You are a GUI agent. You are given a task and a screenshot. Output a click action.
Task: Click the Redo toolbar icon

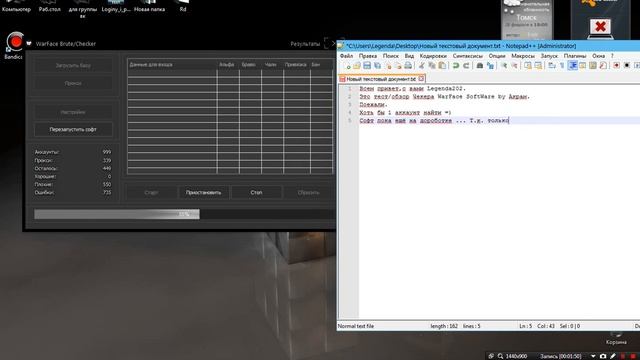466,66
